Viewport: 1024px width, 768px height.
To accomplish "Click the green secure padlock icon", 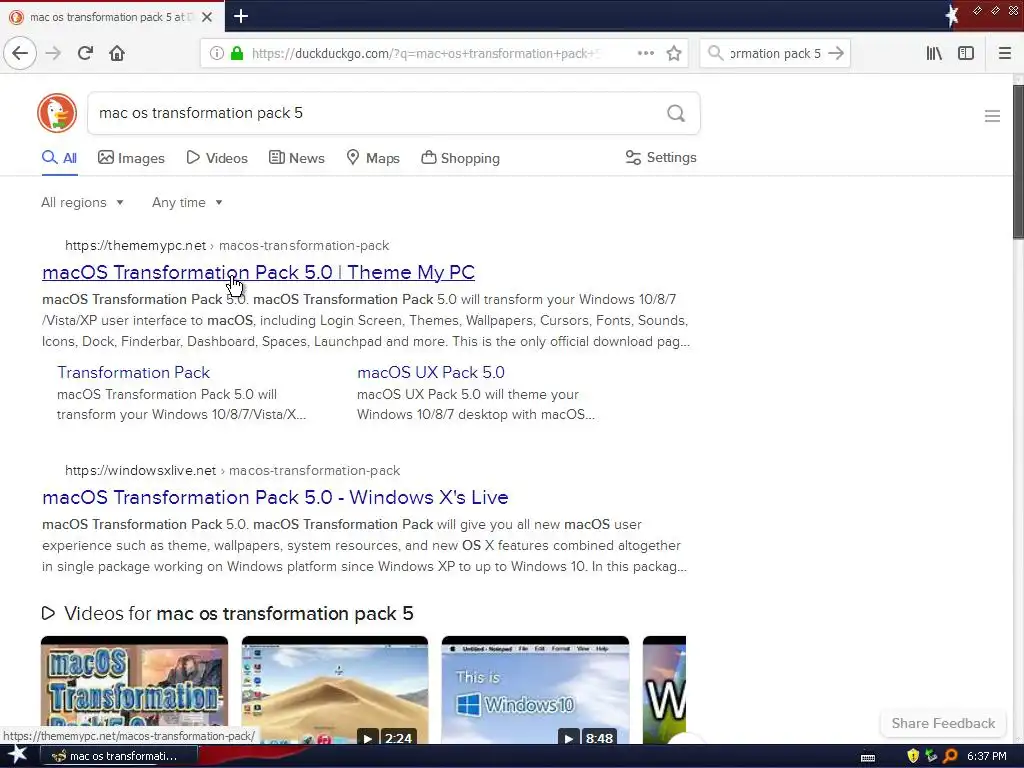I will pos(237,54).
